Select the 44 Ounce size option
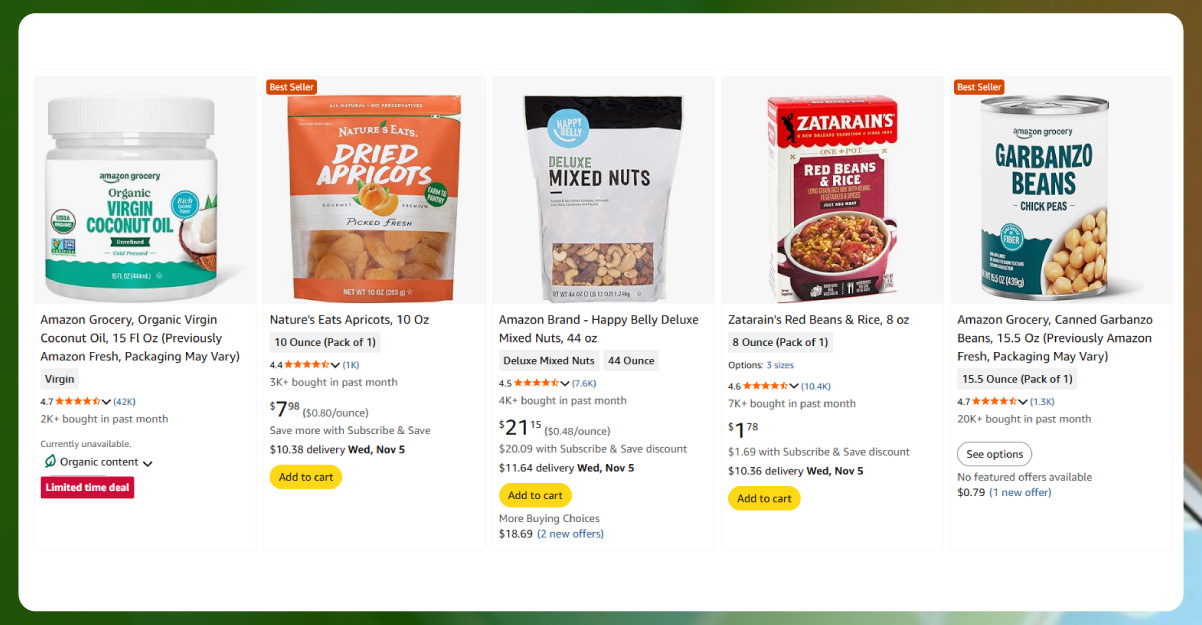This screenshot has width=1202, height=625. [x=631, y=361]
